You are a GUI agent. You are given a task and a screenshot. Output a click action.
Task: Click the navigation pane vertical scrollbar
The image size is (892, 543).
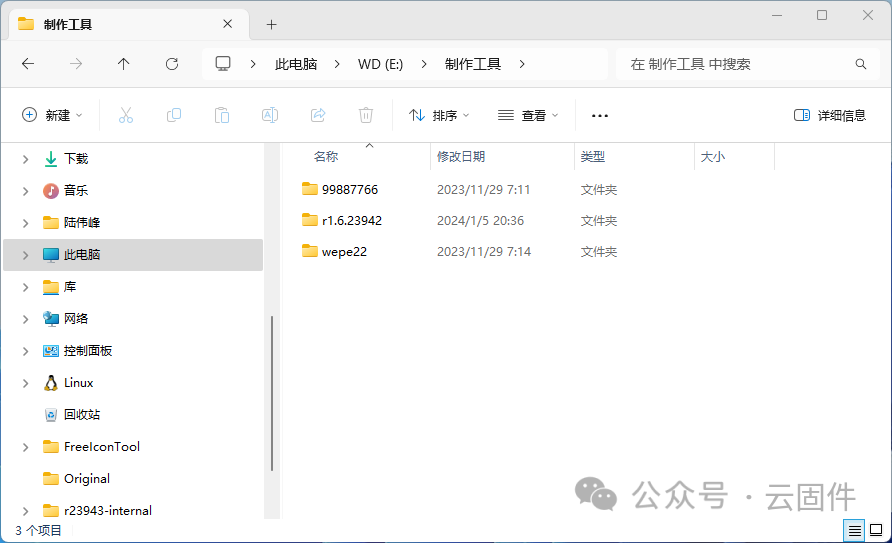pyautogui.click(x=272, y=393)
